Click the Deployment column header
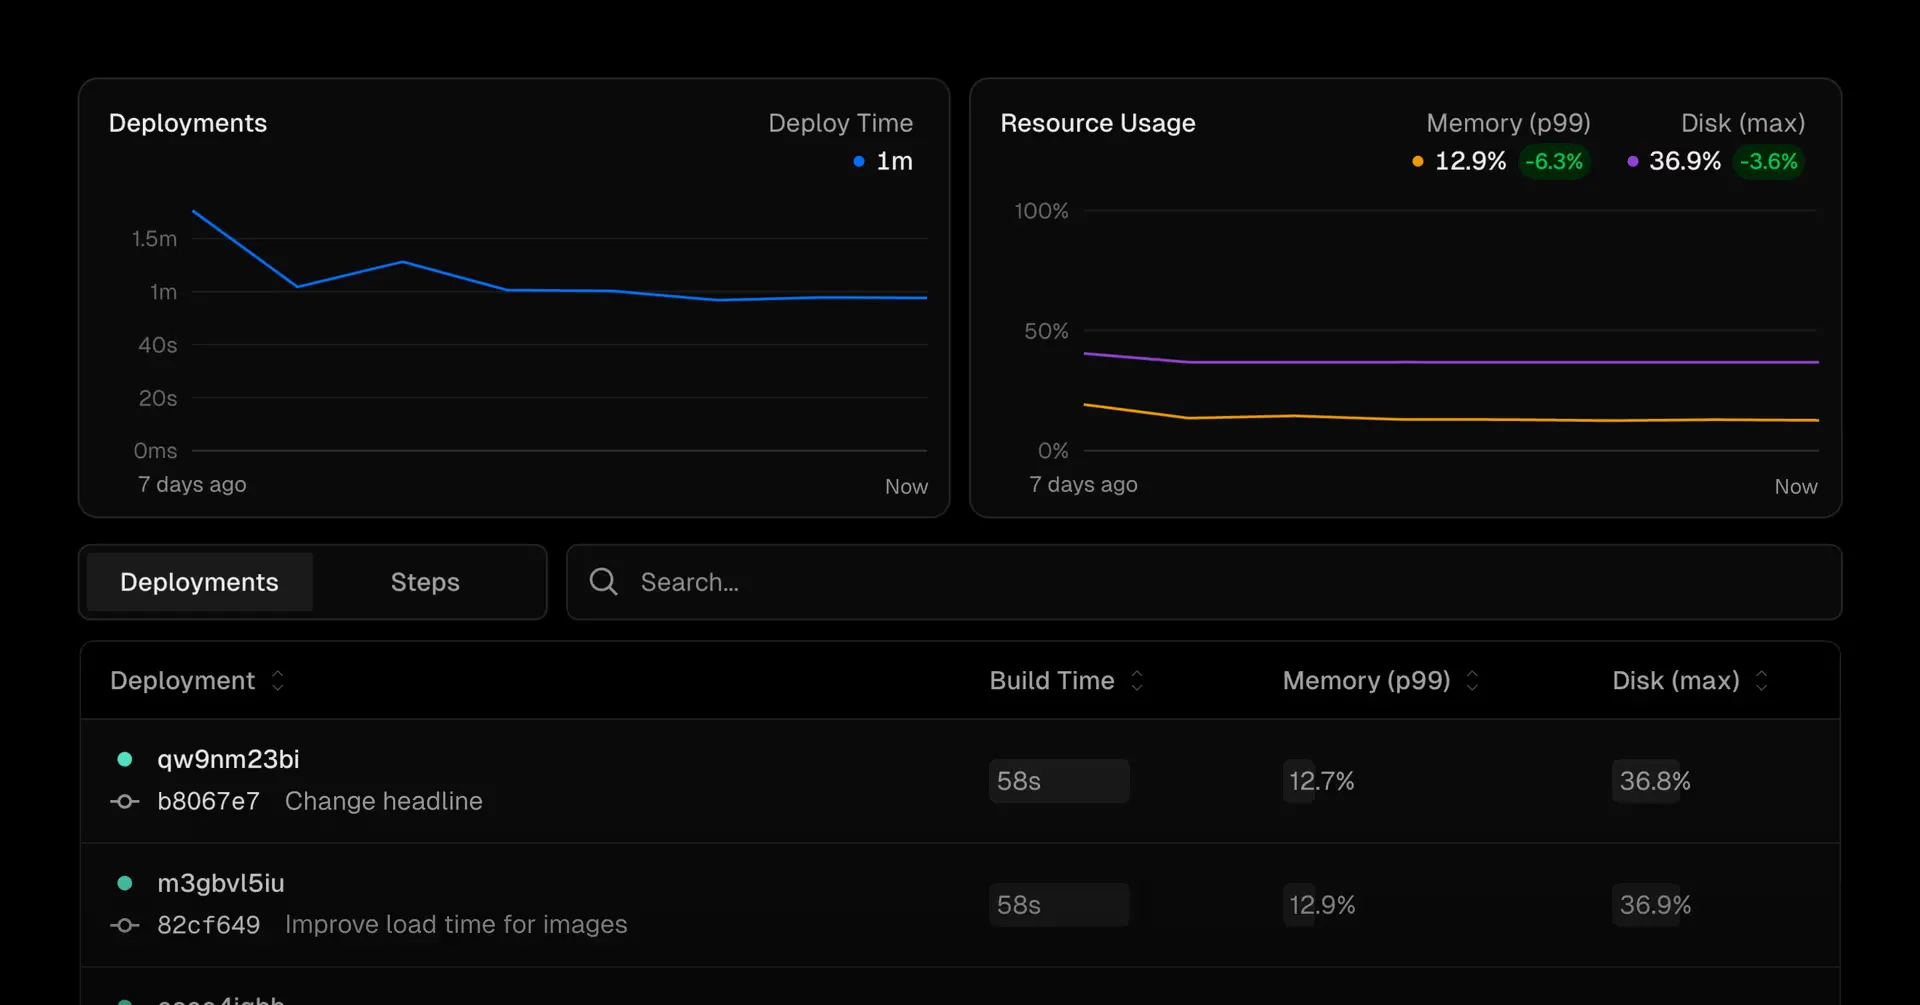Screen dimensions: 1920x1005 click(x=182, y=681)
